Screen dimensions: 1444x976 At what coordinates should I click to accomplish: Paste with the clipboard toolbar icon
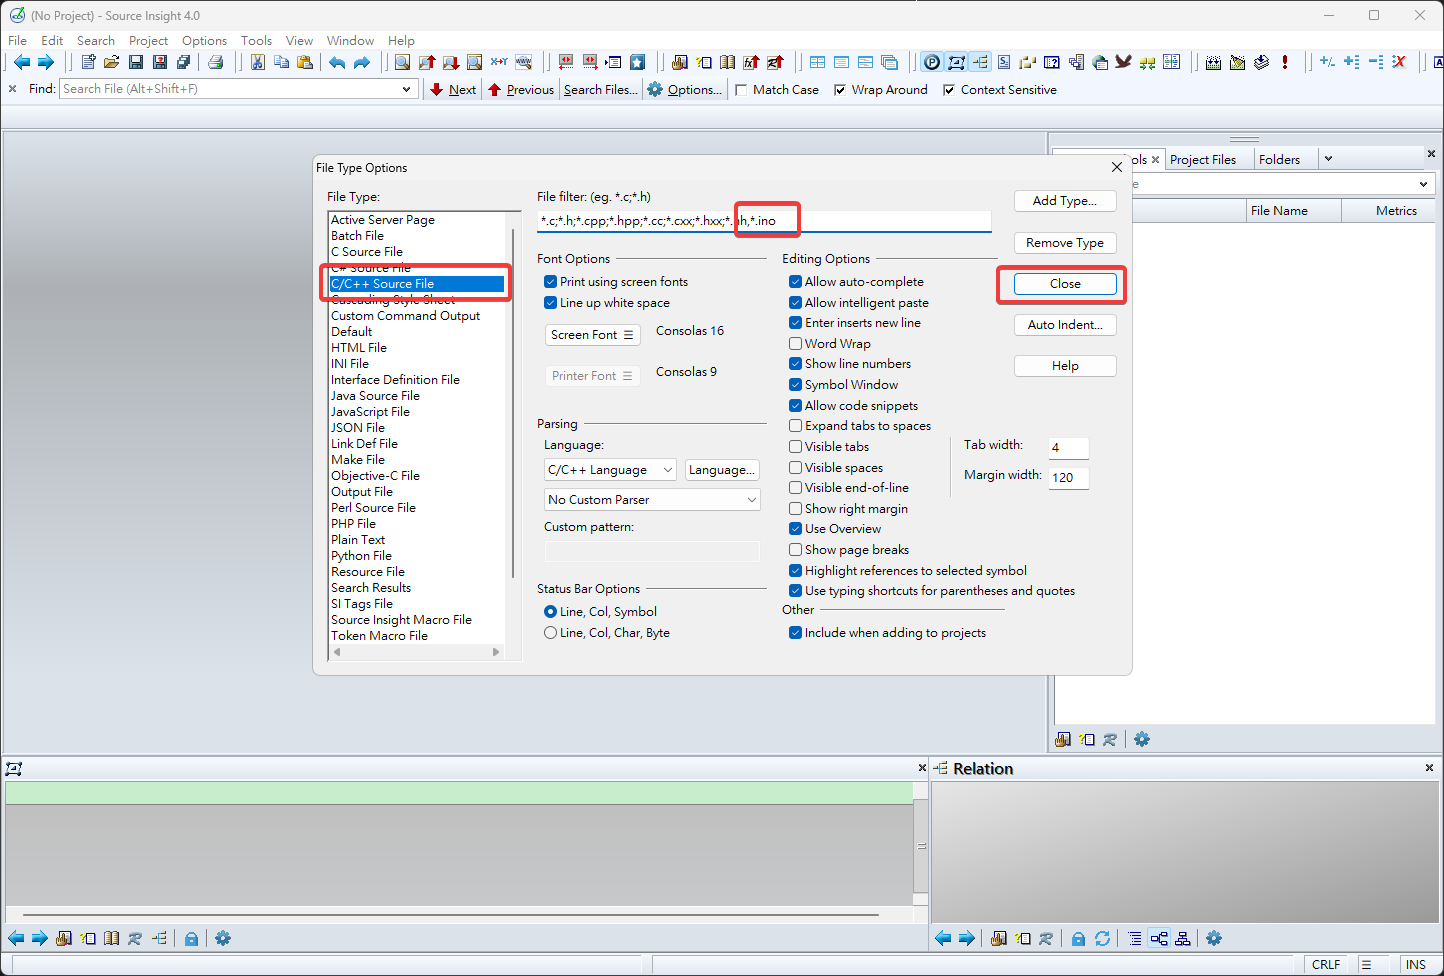pyautogui.click(x=305, y=62)
